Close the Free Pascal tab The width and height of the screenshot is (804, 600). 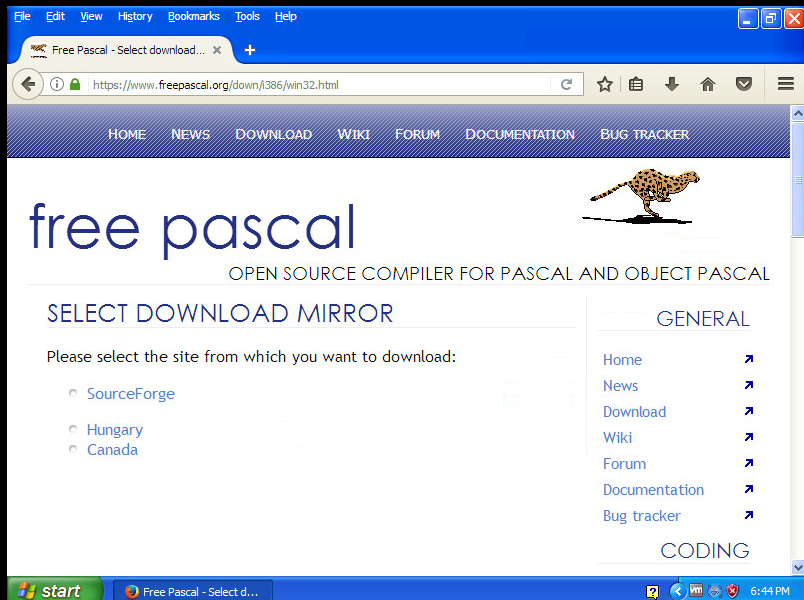point(217,50)
